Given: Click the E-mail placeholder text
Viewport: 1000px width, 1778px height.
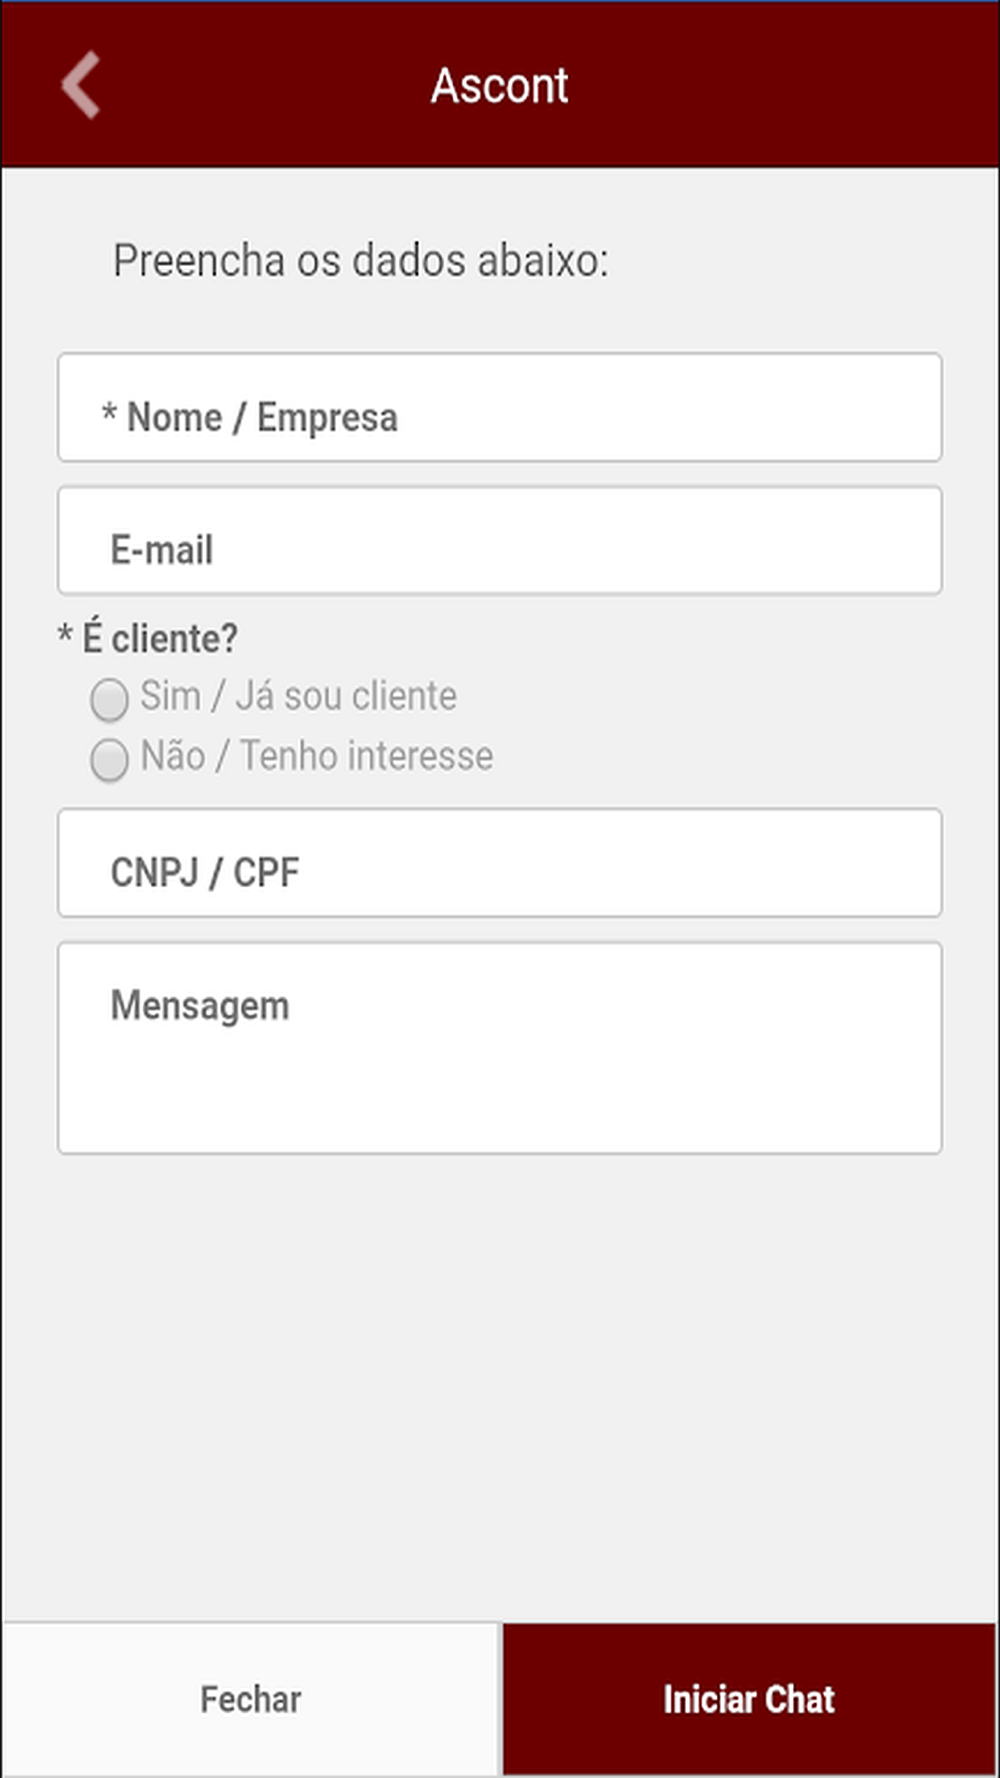Looking at the screenshot, I should click(x=162, y=550).
